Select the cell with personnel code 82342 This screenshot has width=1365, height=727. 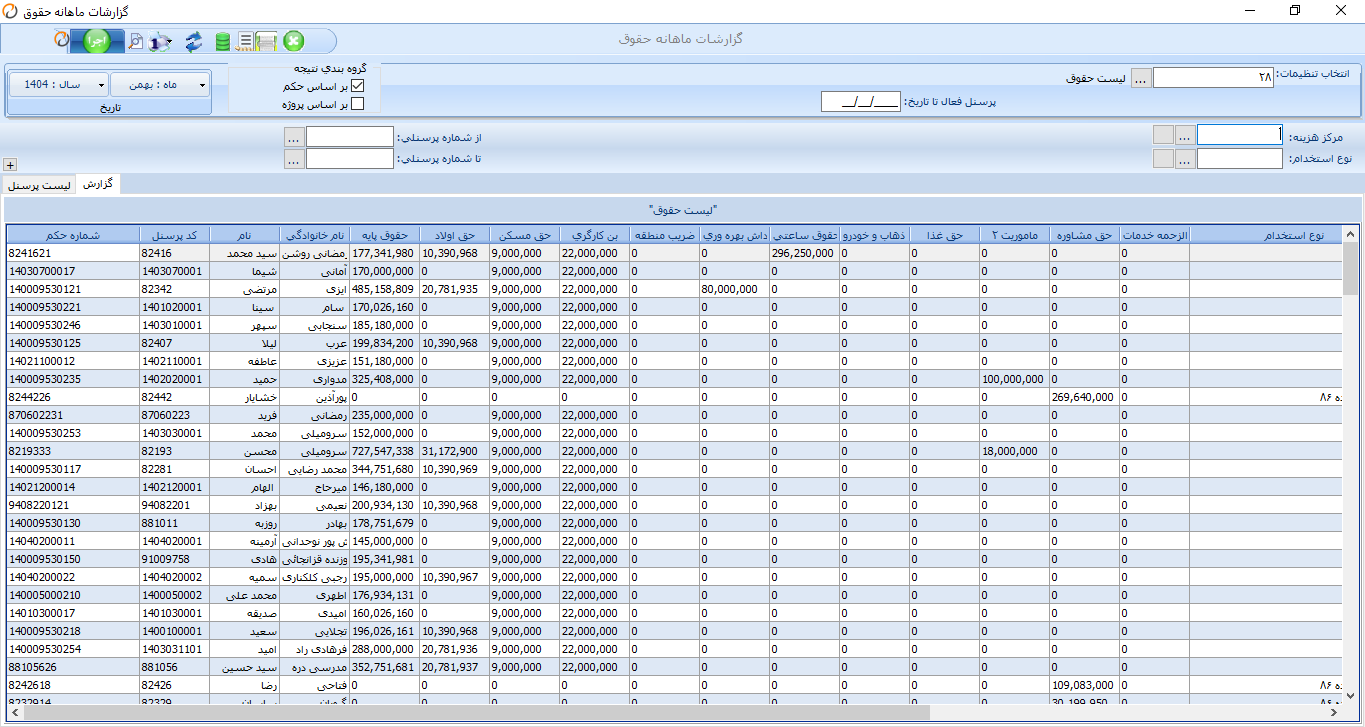point(175,289)
